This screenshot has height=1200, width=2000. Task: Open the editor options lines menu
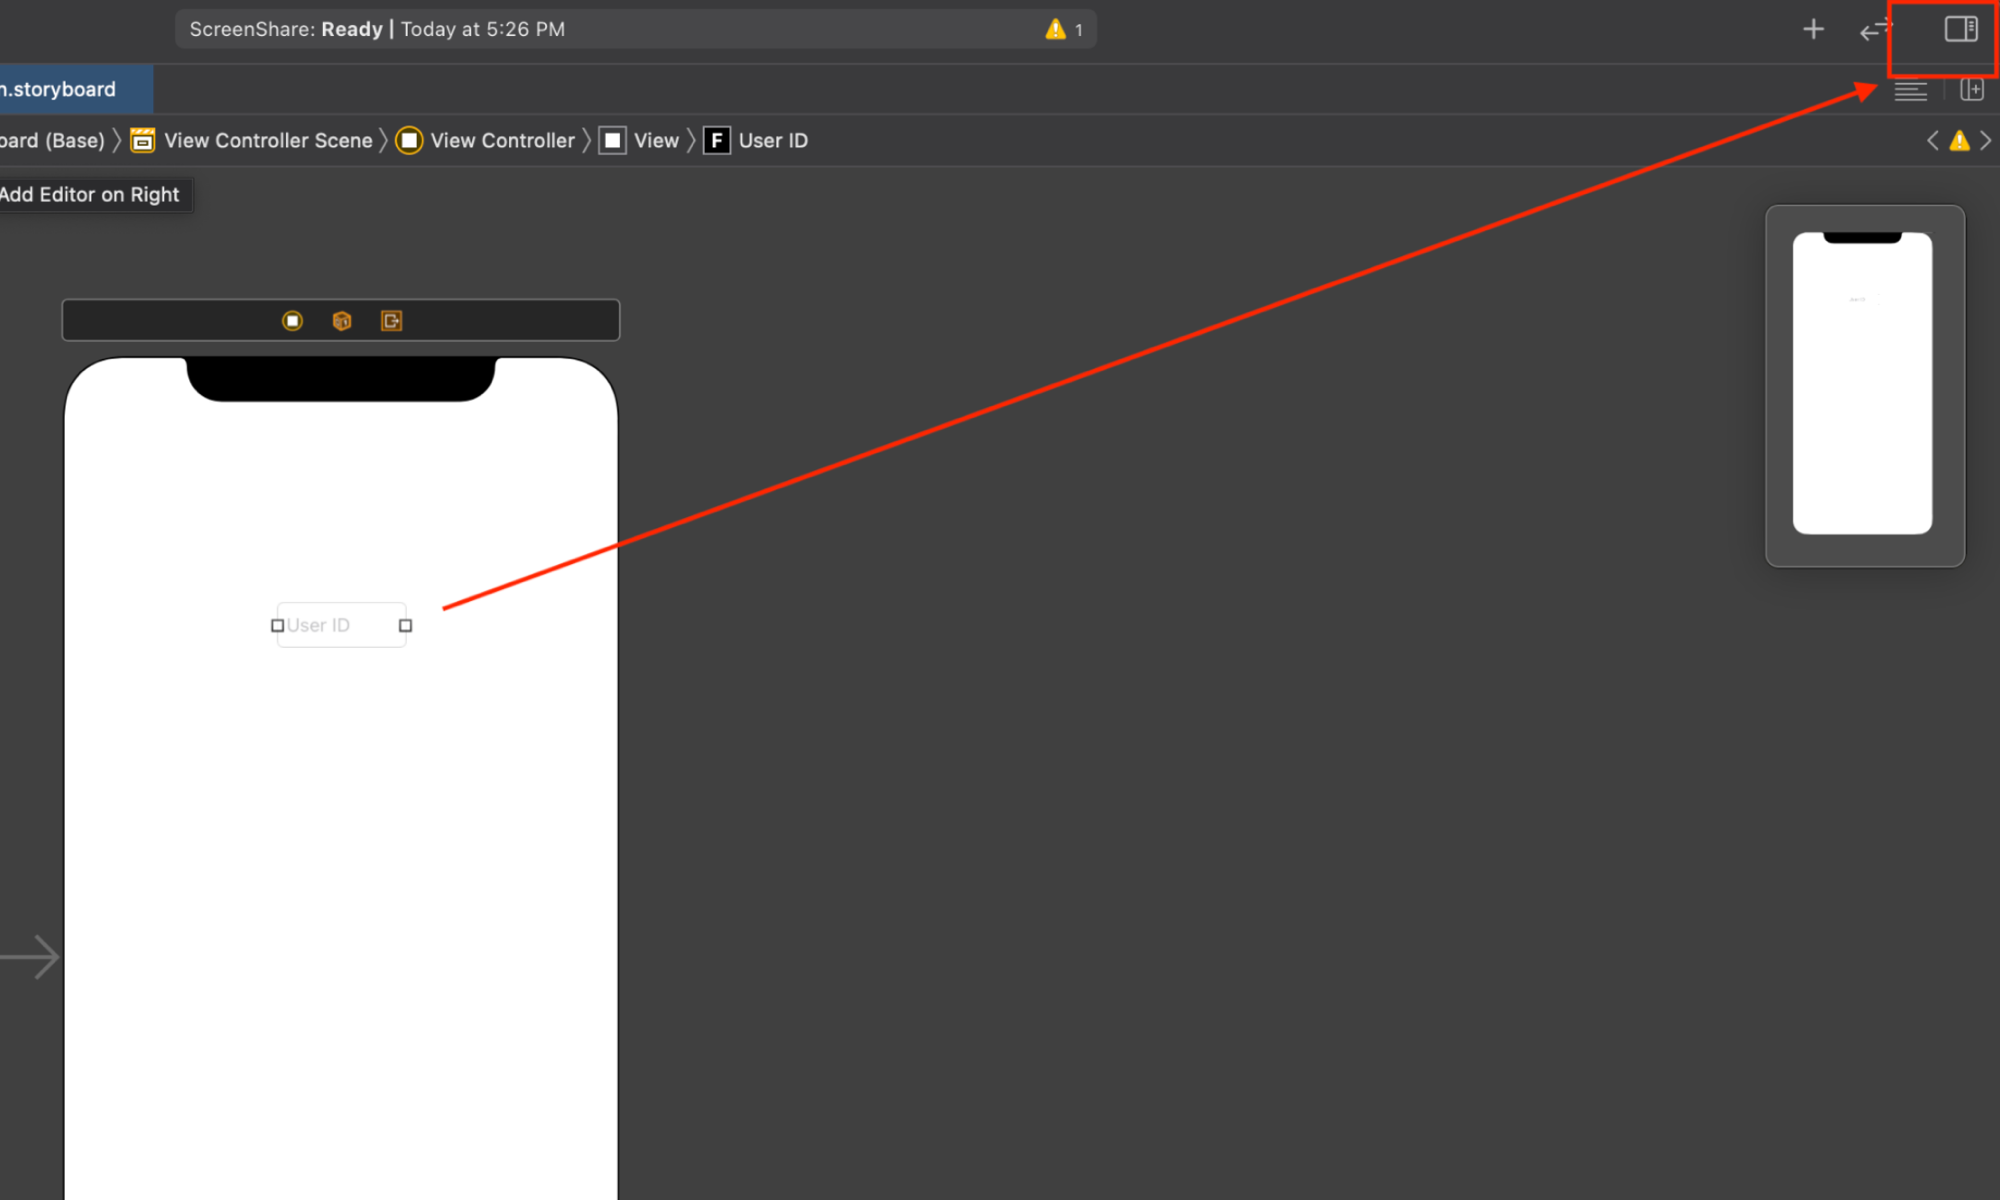tap(1910, 91)
